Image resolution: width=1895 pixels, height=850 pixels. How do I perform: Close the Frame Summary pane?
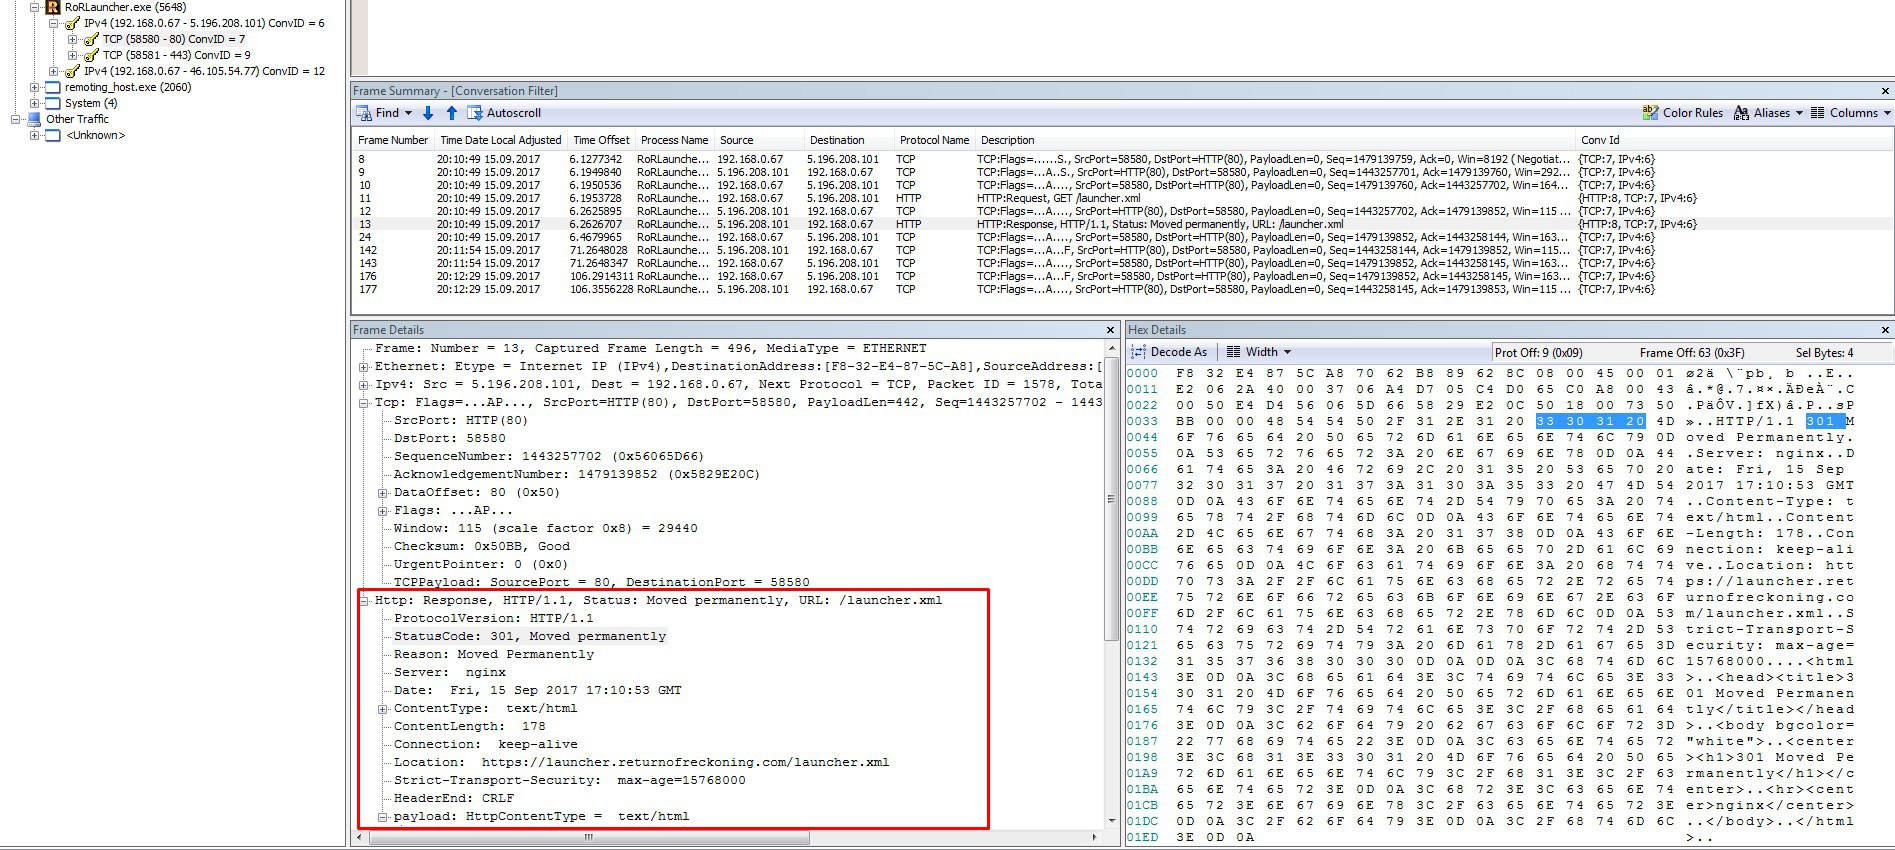click(1885, 91)
